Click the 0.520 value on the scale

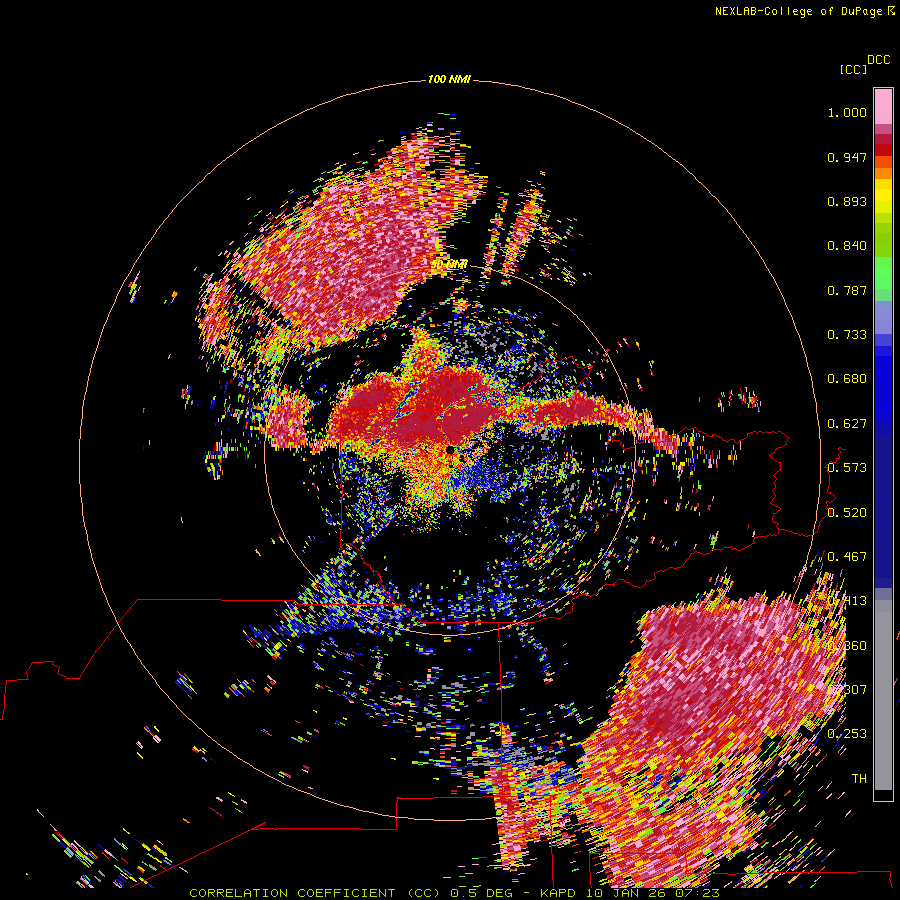(x=847, y=513)
